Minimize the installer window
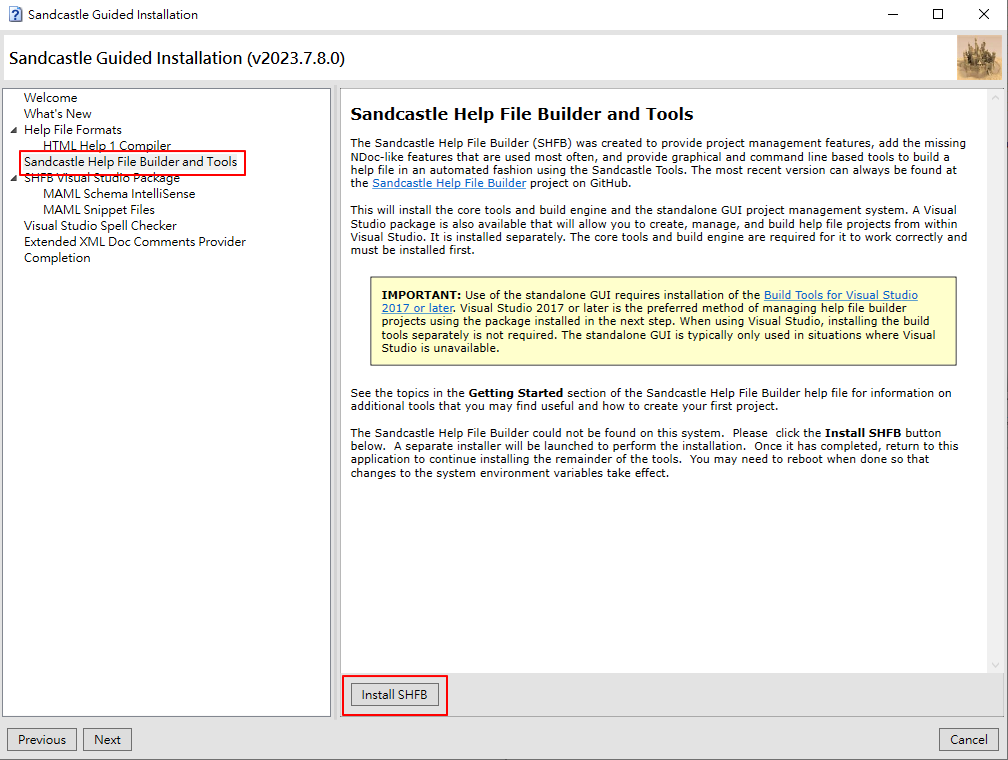The width and height of the screenshot is (1008, 760). coord(893,14)
